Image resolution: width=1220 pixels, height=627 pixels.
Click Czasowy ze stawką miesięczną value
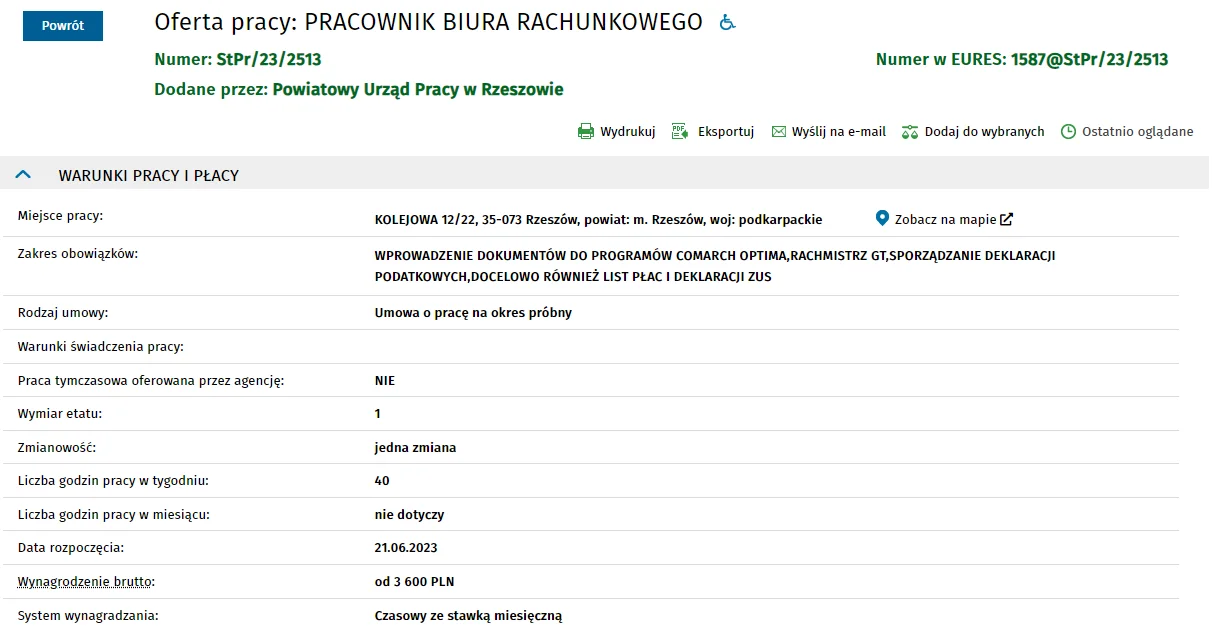coord(468,616)
